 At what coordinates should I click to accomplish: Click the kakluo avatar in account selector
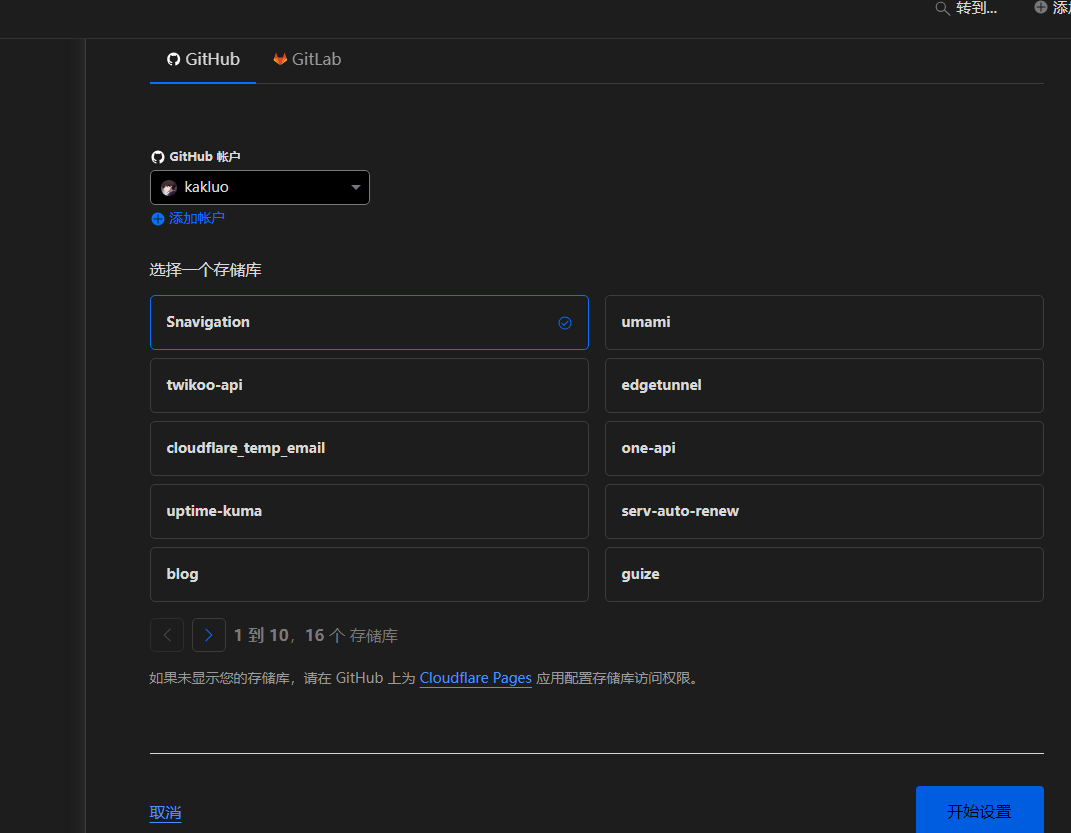169,188
